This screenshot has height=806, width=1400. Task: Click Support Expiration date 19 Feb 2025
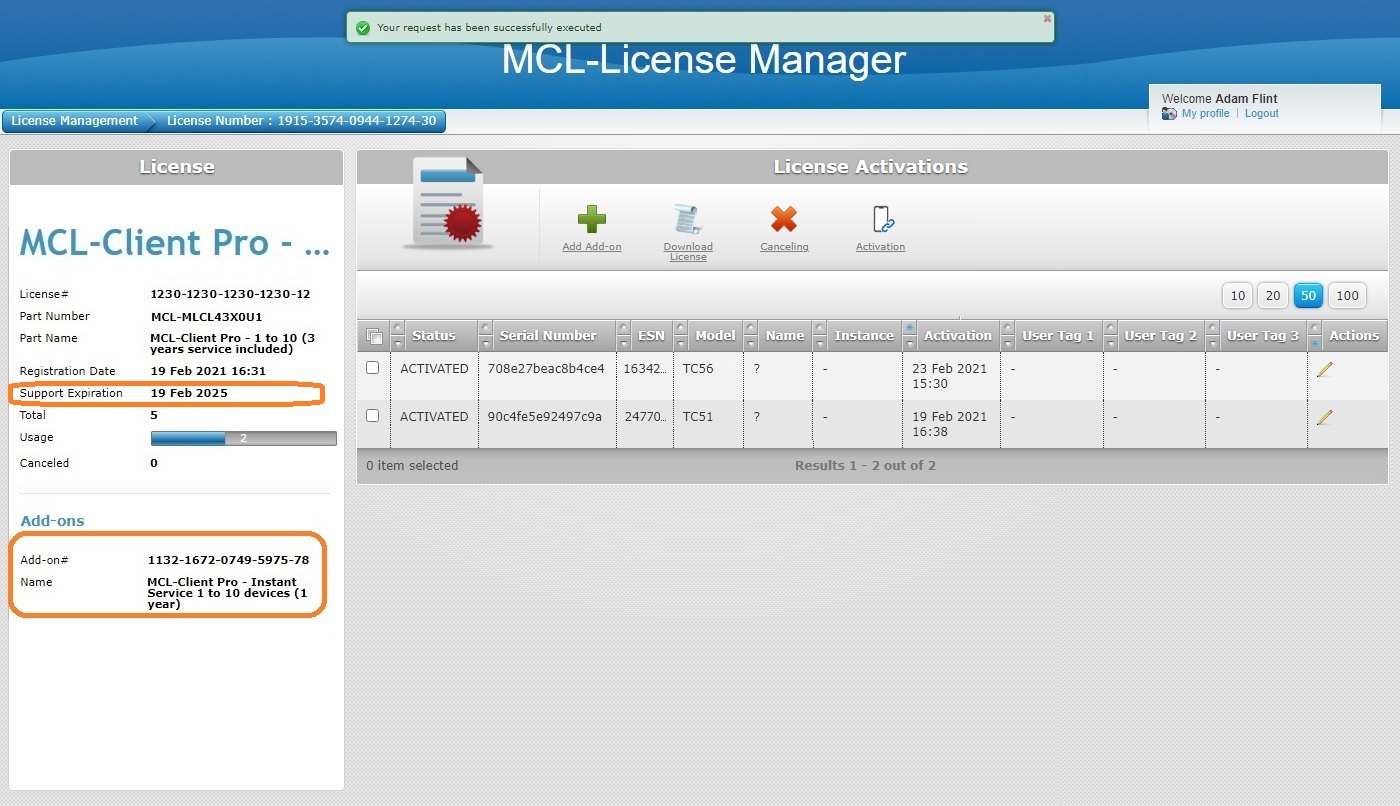pyautogui.click(x=189, y=393)
